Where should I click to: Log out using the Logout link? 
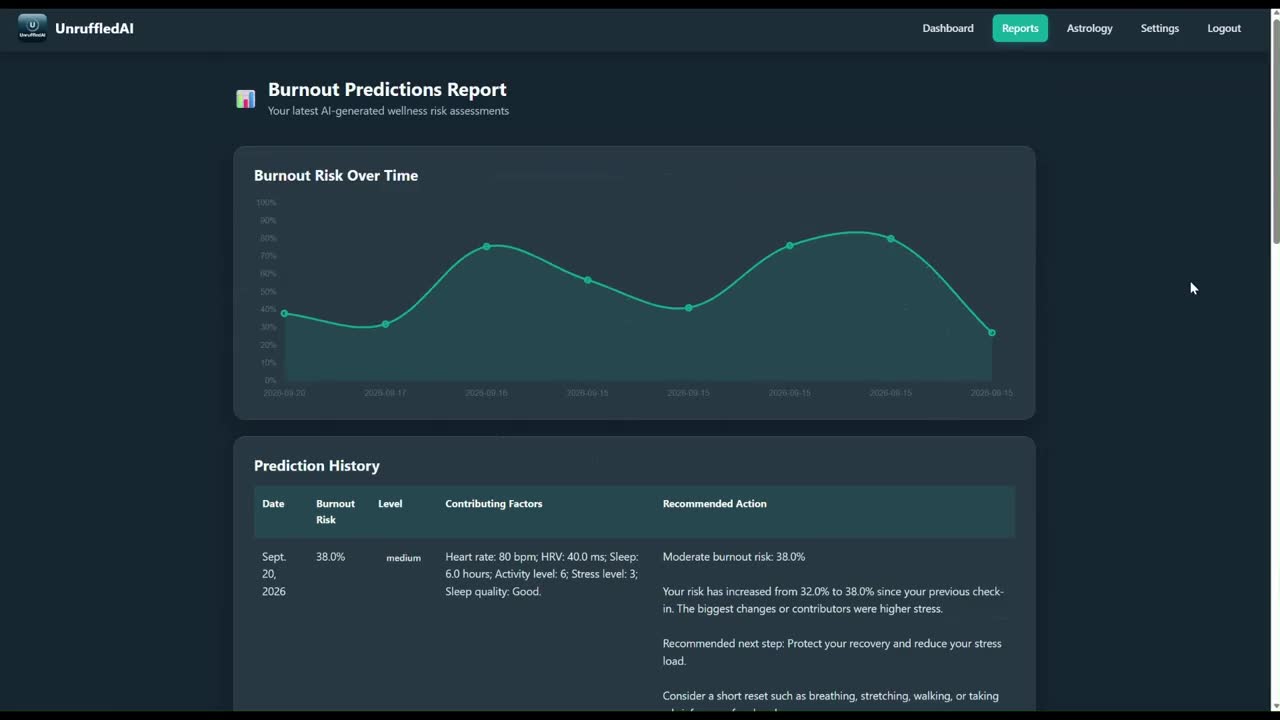(x=1224, y=28)
